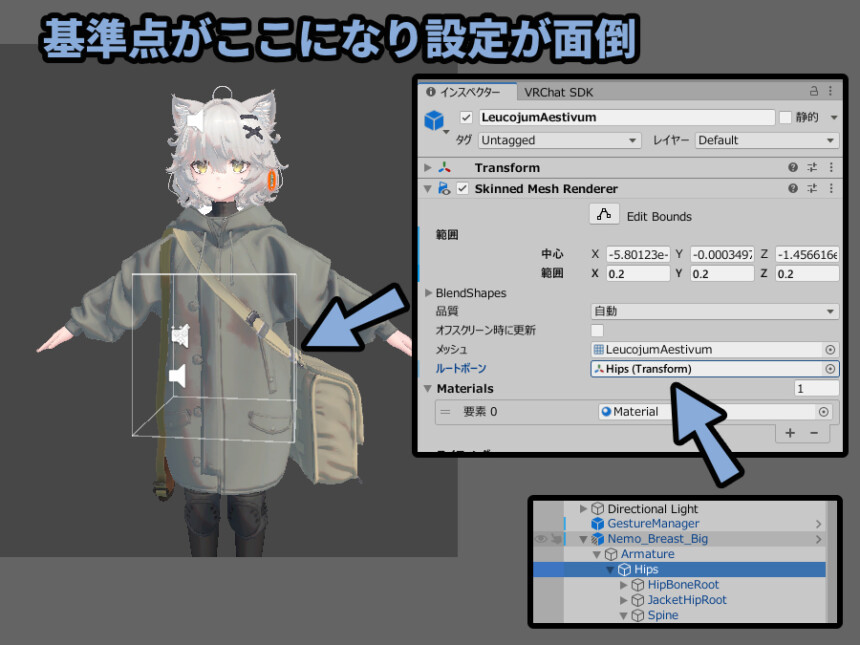Toggle the LeucojumAestivum active checkbox

click(x=466, y=117)
